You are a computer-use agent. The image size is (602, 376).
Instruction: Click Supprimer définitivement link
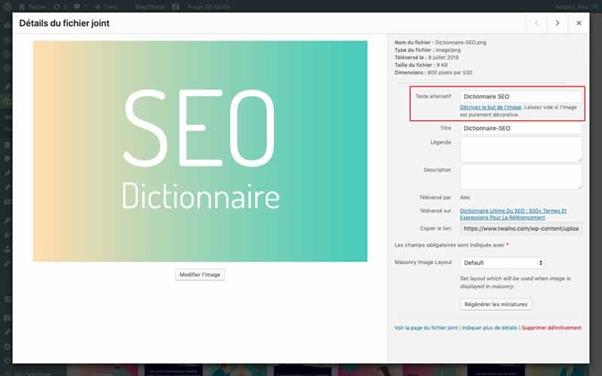click(x=551, y=328)
